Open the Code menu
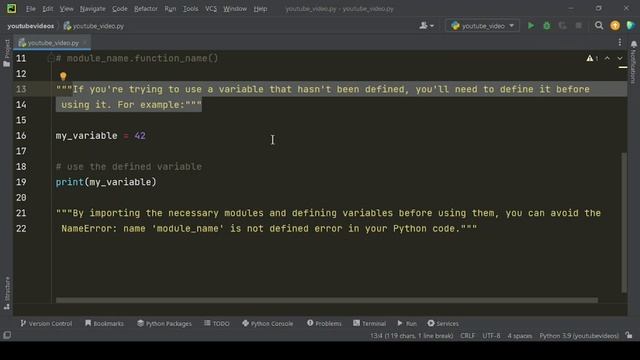This screenshot has height=360, width=640. pyautogui.click(x=120, y=9)
